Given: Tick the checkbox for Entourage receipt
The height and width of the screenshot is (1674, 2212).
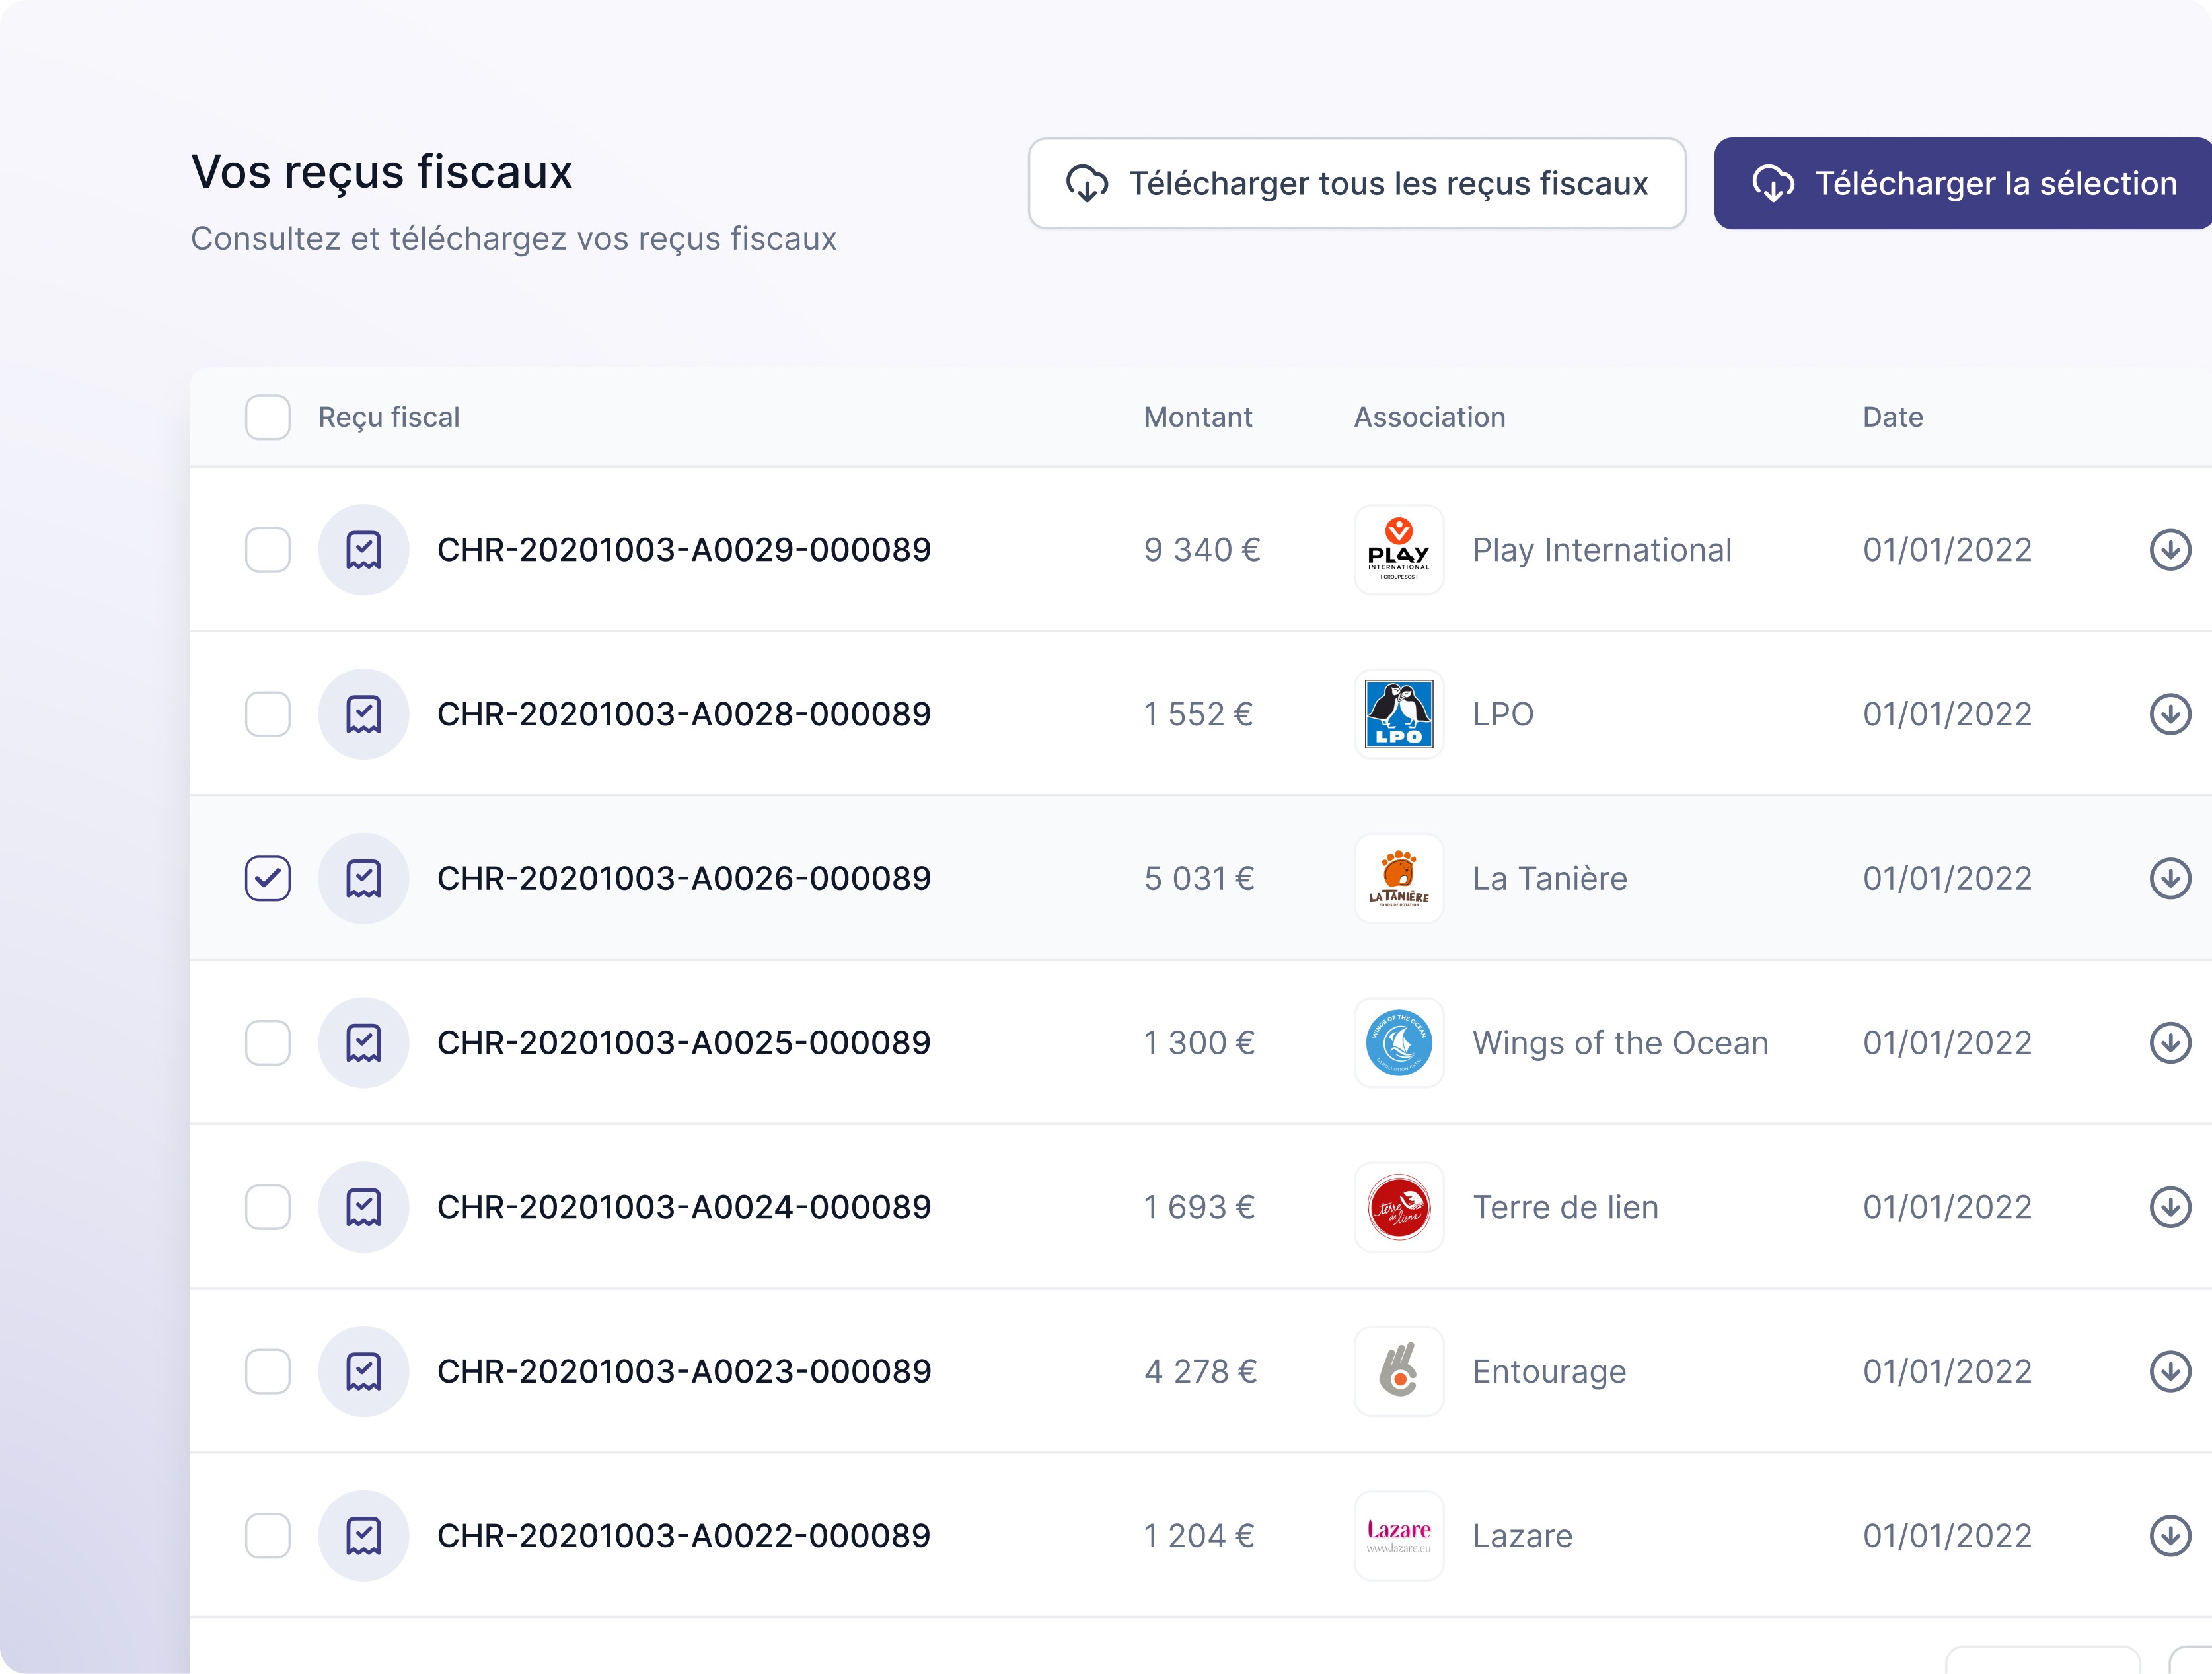Looking at the screenshot, I should 267,1371.
